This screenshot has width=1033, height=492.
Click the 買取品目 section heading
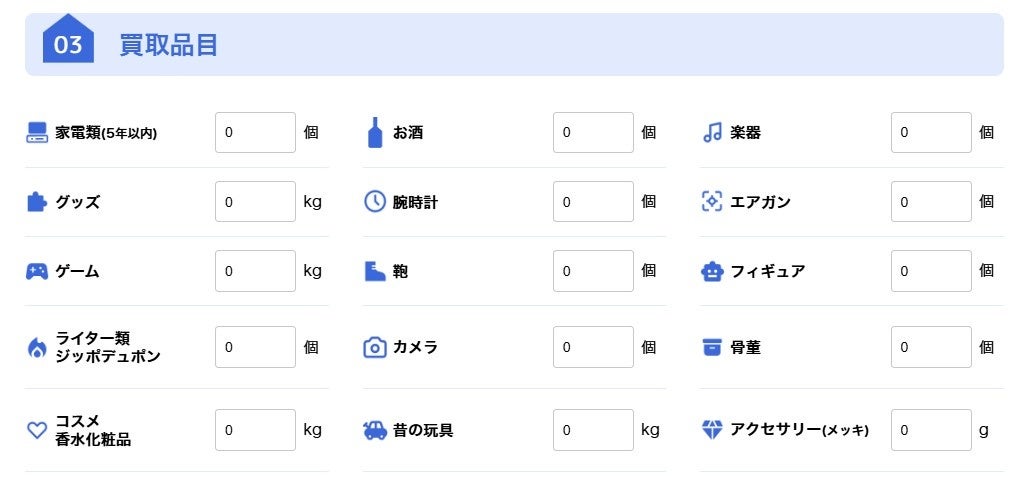[169, 45]
